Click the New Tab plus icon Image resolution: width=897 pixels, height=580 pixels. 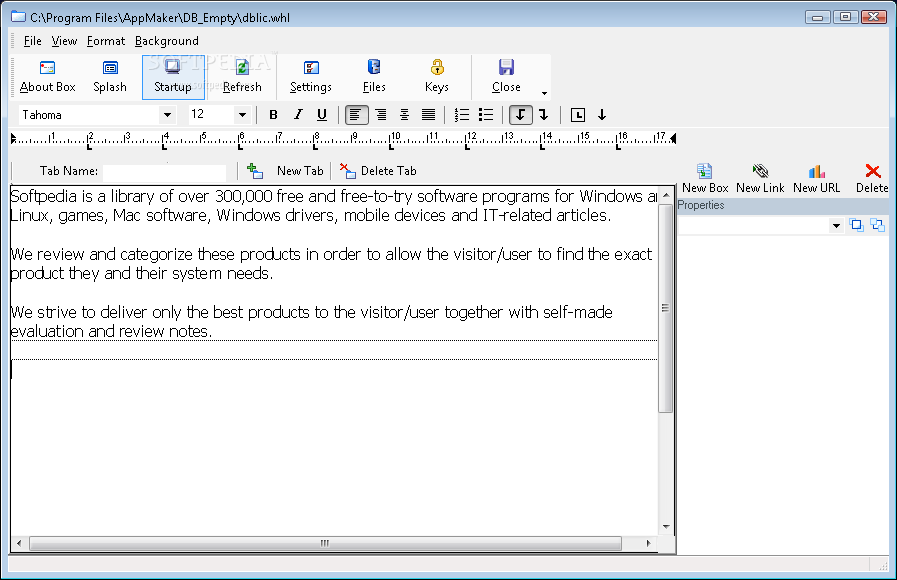[x=255, y=170]
